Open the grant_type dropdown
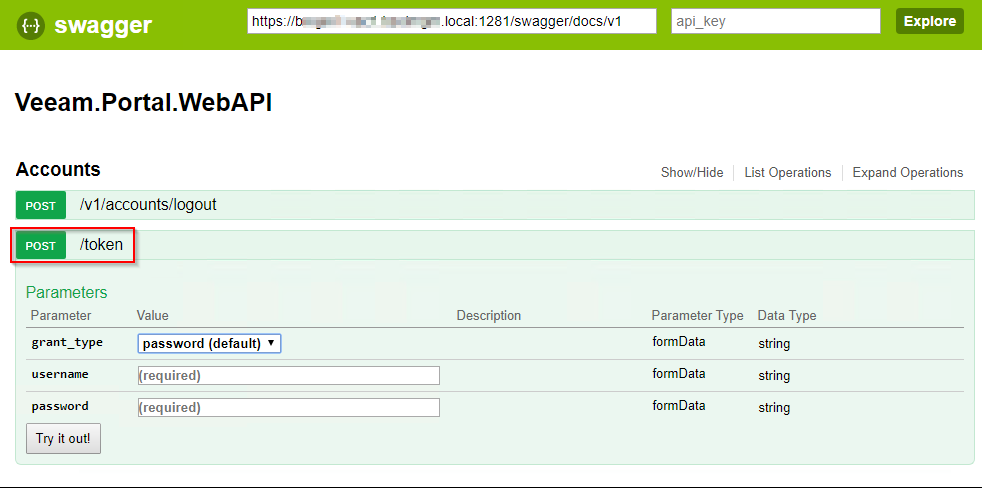This screenshot has height=488, width=982. pyautogui.click(x=209, y=343)
